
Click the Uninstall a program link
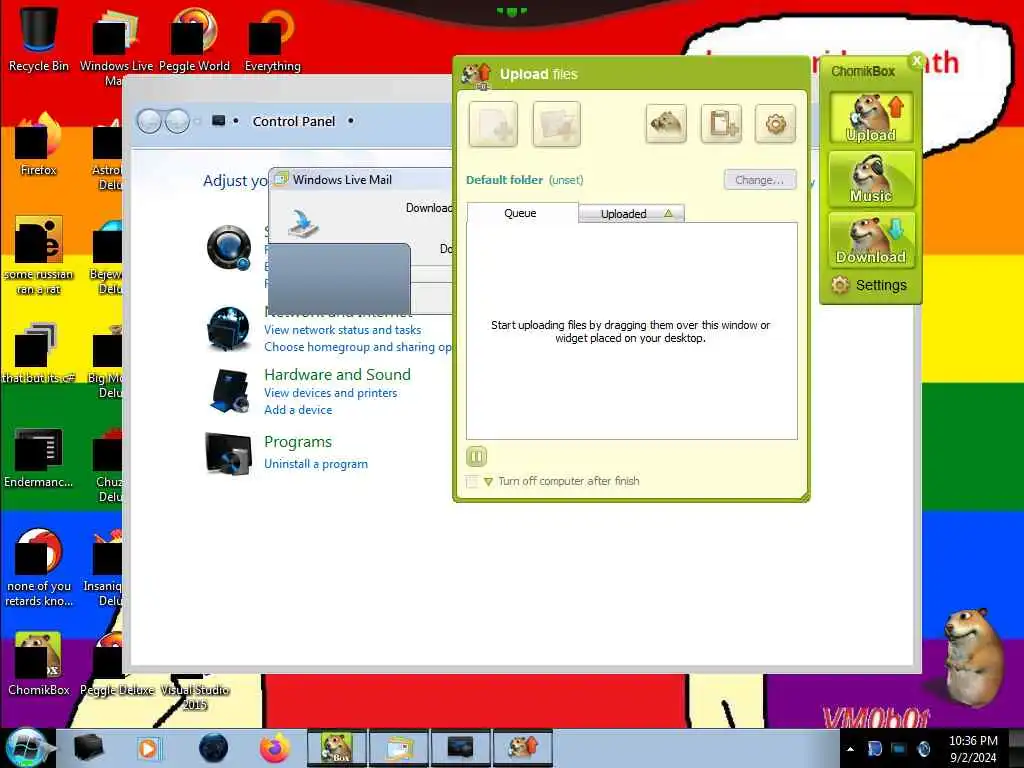point(316,464)
